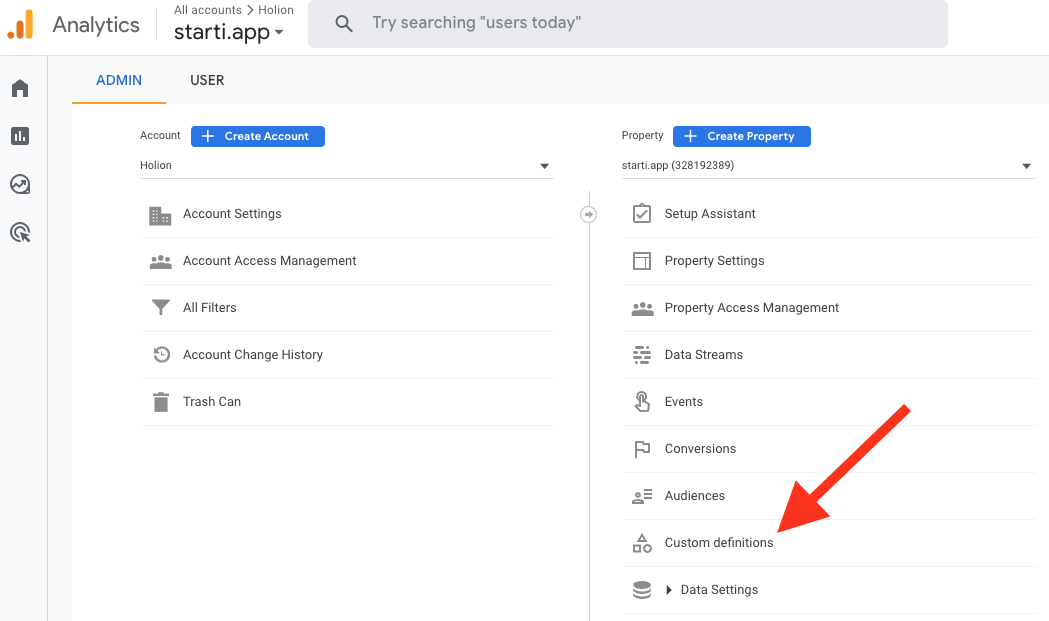Select the Reports icon in the sidebar
Viewport: 1049px width, 621px height.
tap(19, 136)
